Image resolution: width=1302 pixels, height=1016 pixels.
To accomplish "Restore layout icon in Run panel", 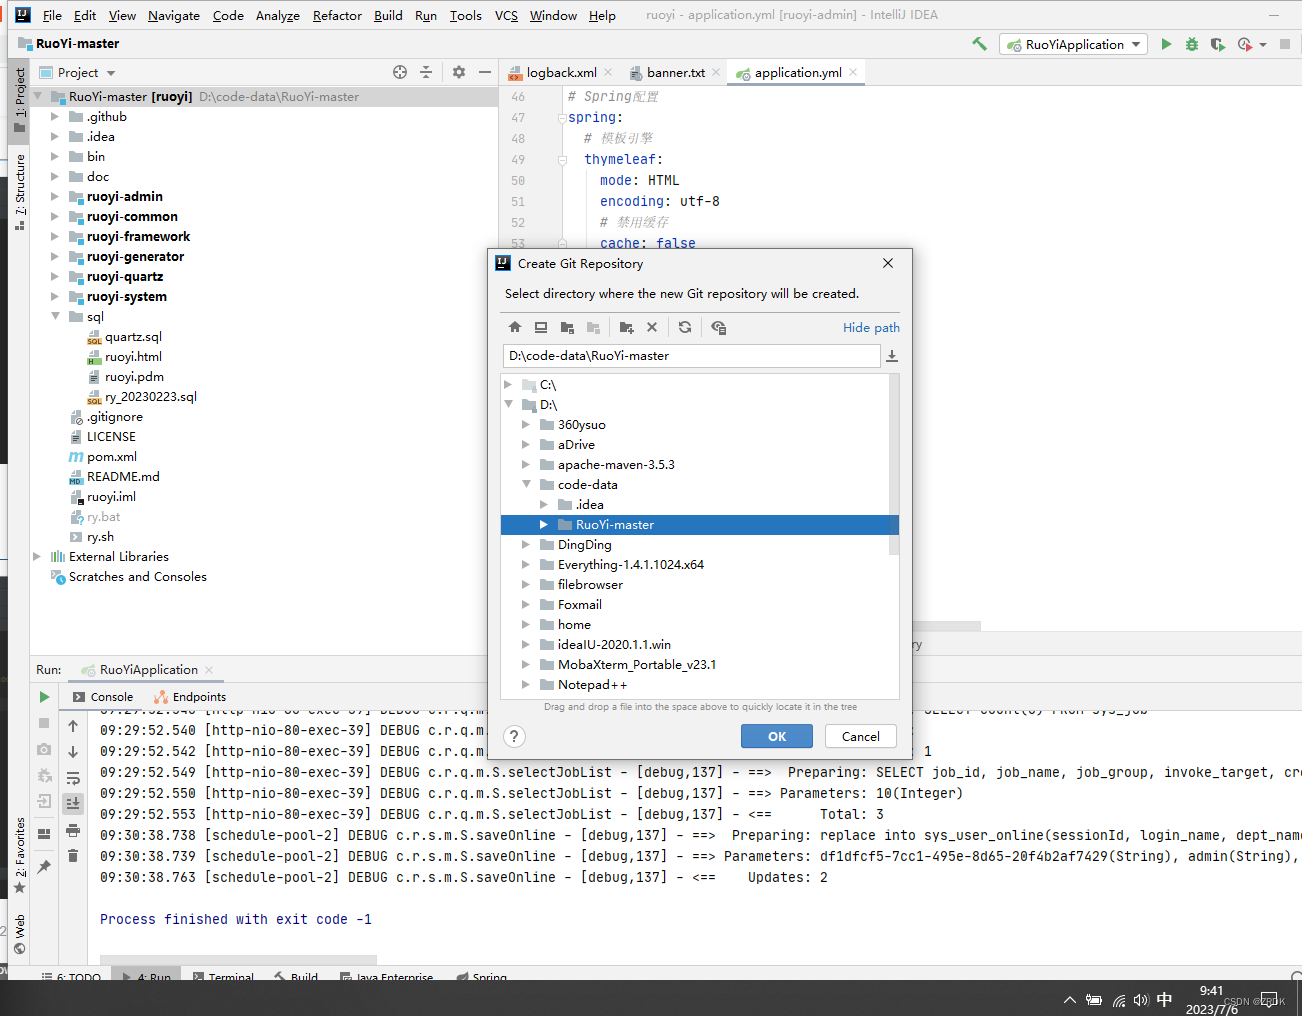I will (x=44, y=833).
